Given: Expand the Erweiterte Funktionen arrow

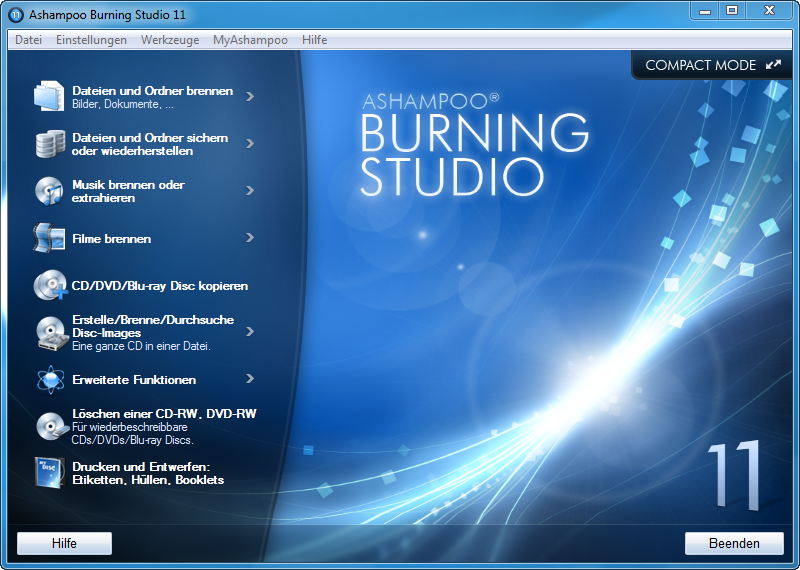Looking at the screenshot, I should tap(250, 379).
